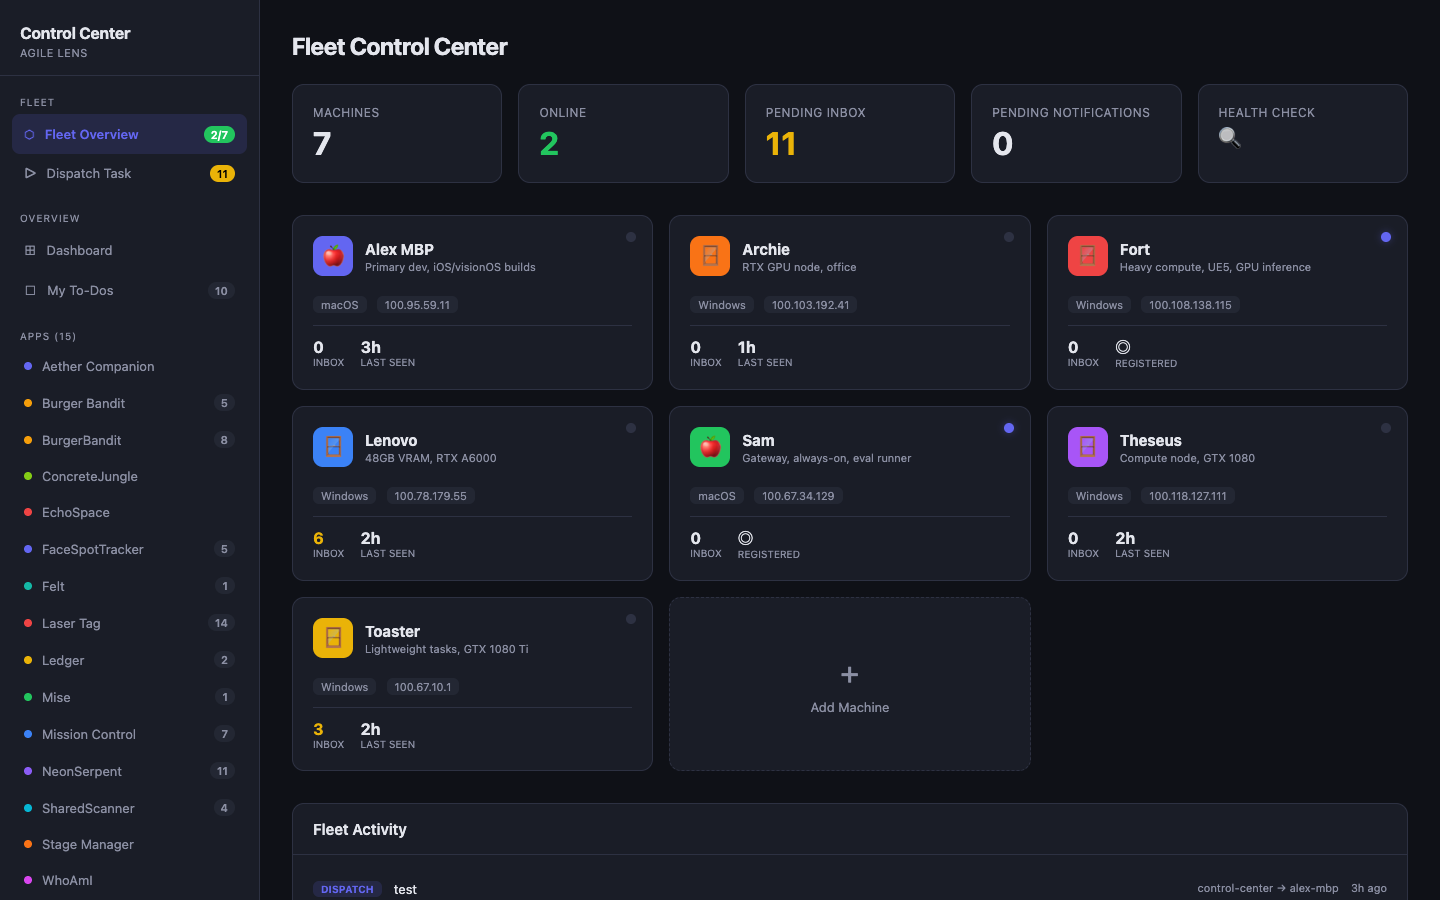Toggle the blue status dot on Fort's card
1440x900 pixels.
click(x=1386, y=237)
